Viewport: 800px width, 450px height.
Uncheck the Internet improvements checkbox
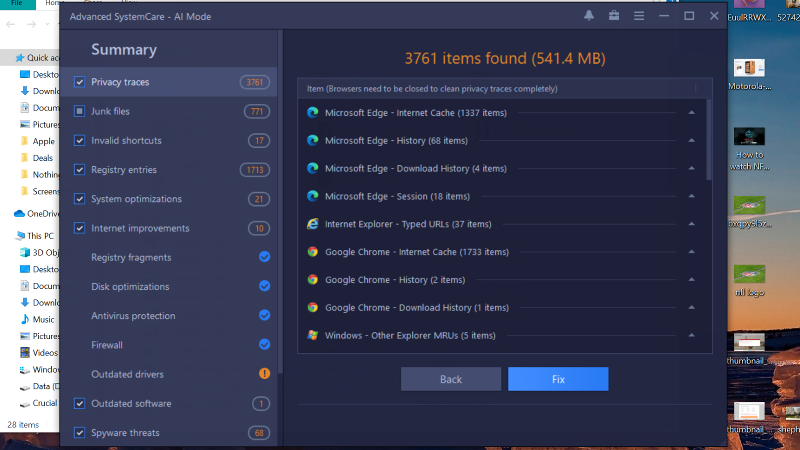pyautogui.click(x=79, y=228)
